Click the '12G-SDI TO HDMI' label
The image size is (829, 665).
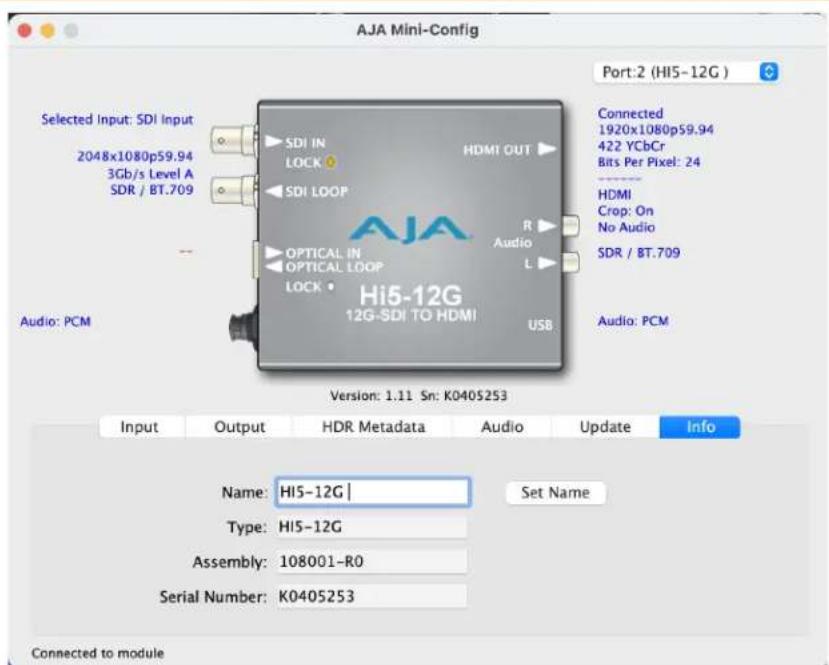411,316
